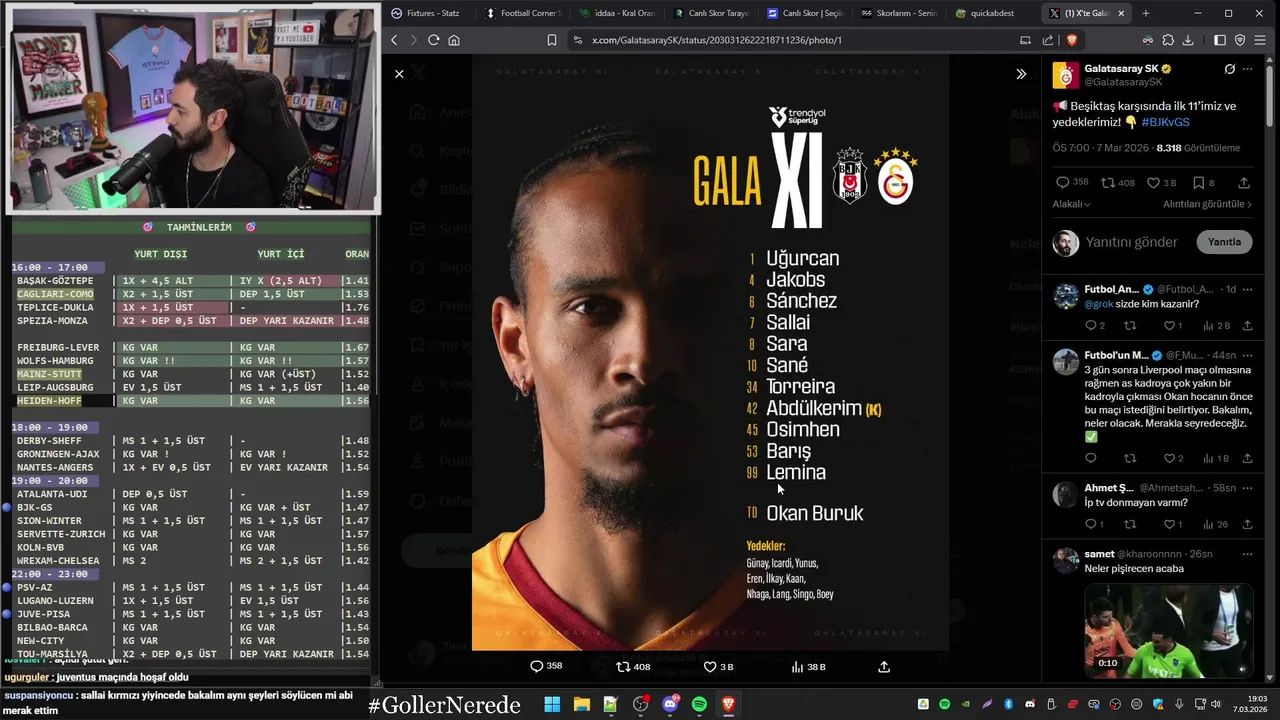
Task: View photo analytics showing 38 B
Action: 808,666
